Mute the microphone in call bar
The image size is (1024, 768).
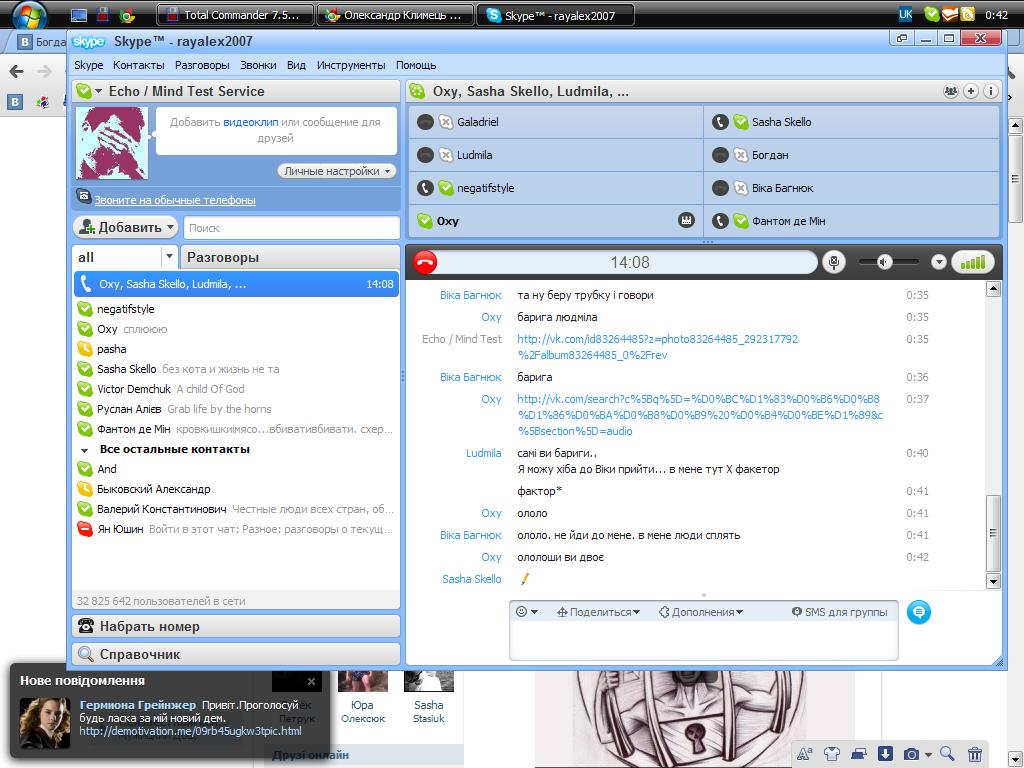click(x=833, y=263)
